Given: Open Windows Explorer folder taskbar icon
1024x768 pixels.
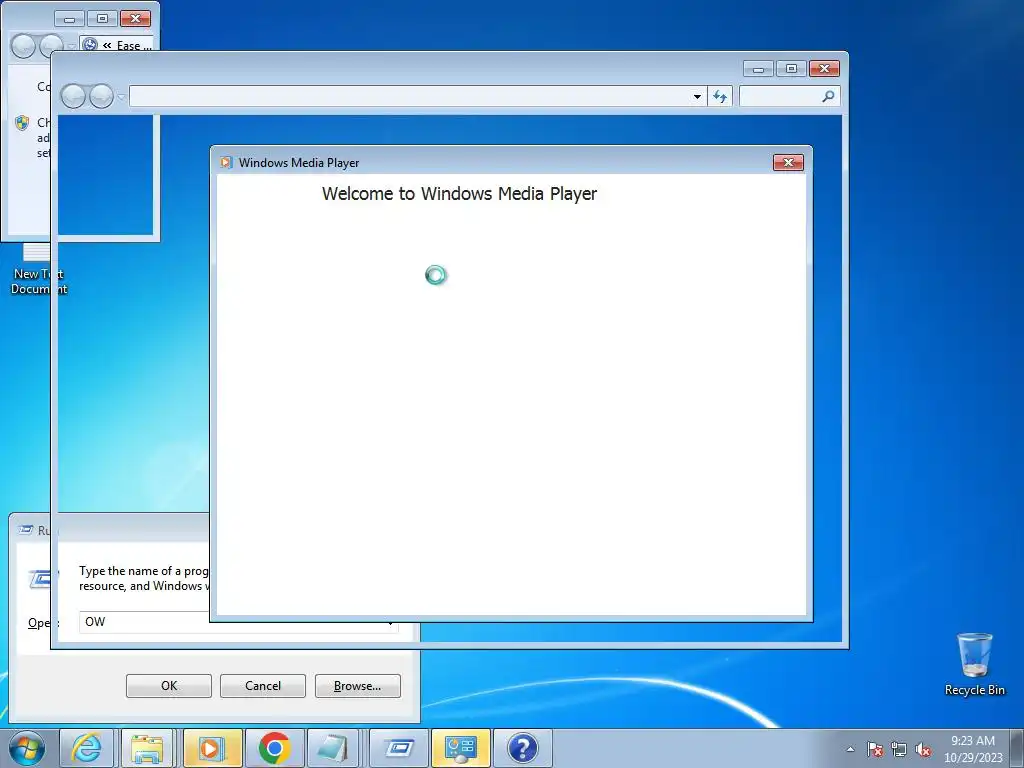Looking at the screenshot, I should tap(147, 748).
